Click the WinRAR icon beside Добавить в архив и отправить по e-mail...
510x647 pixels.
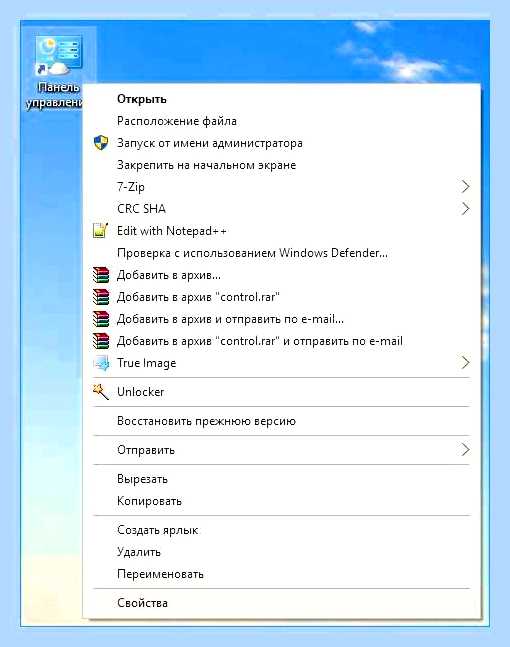pyautogui.click(x=101, y=319)
